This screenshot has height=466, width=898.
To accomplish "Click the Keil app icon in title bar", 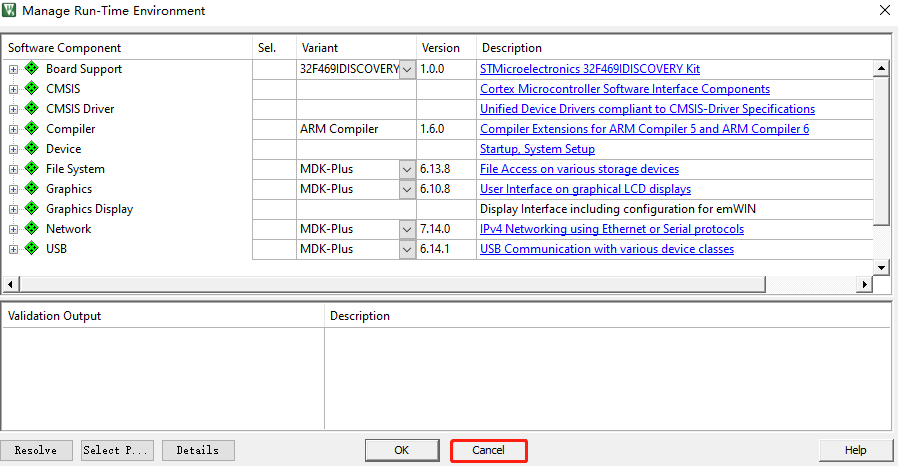I will point(9,10).
